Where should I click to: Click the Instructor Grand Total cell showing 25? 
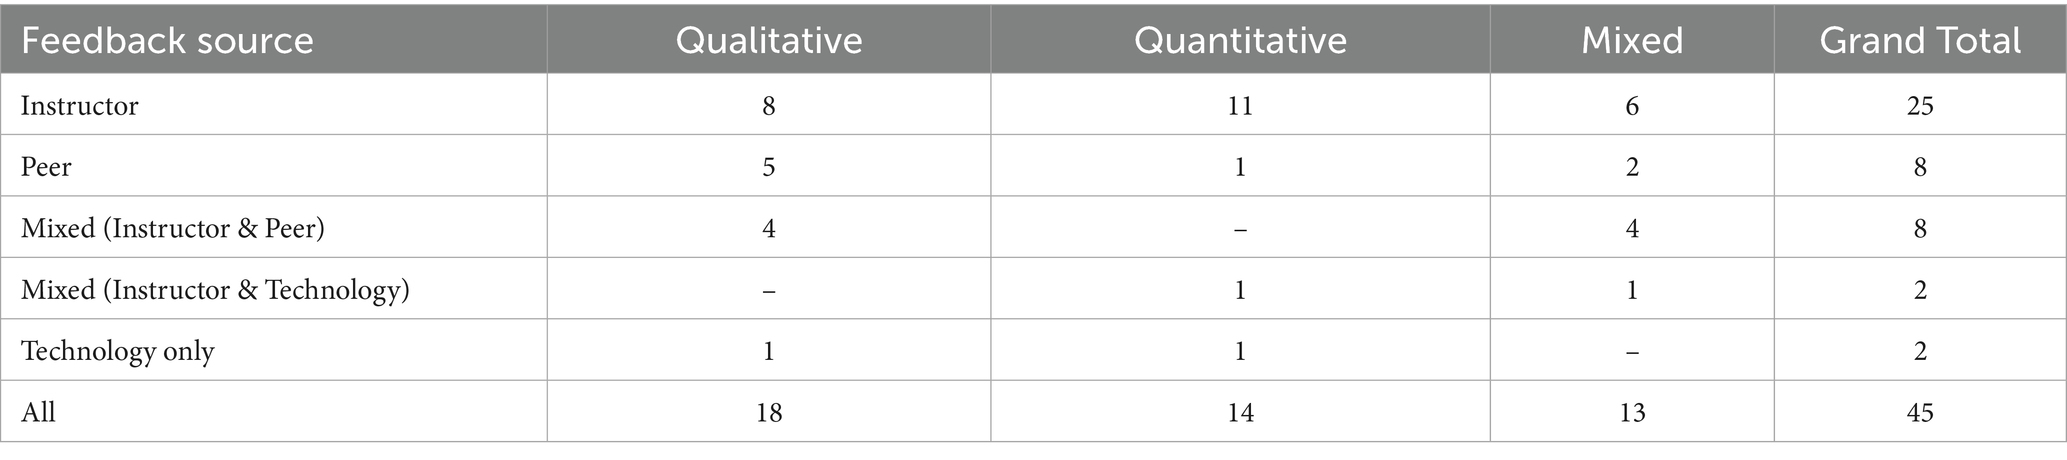click(x=1920, y=105)
